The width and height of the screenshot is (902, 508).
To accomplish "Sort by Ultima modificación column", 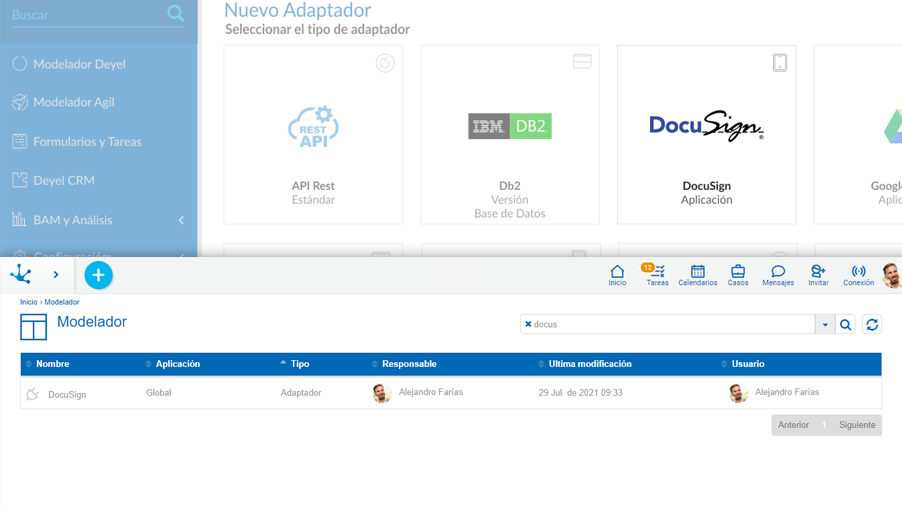I will click(x=590, y=364).
